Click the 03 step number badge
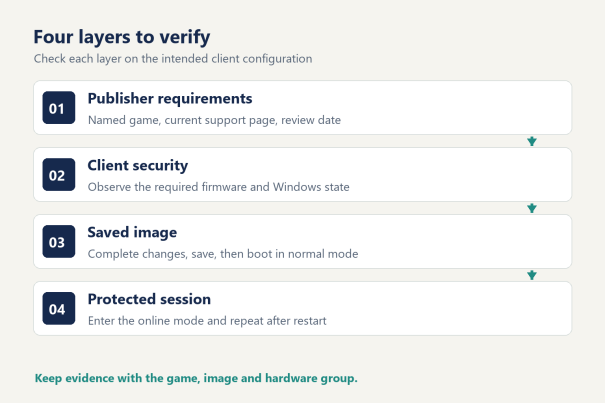The image size is (605, 404). (59, 242)
